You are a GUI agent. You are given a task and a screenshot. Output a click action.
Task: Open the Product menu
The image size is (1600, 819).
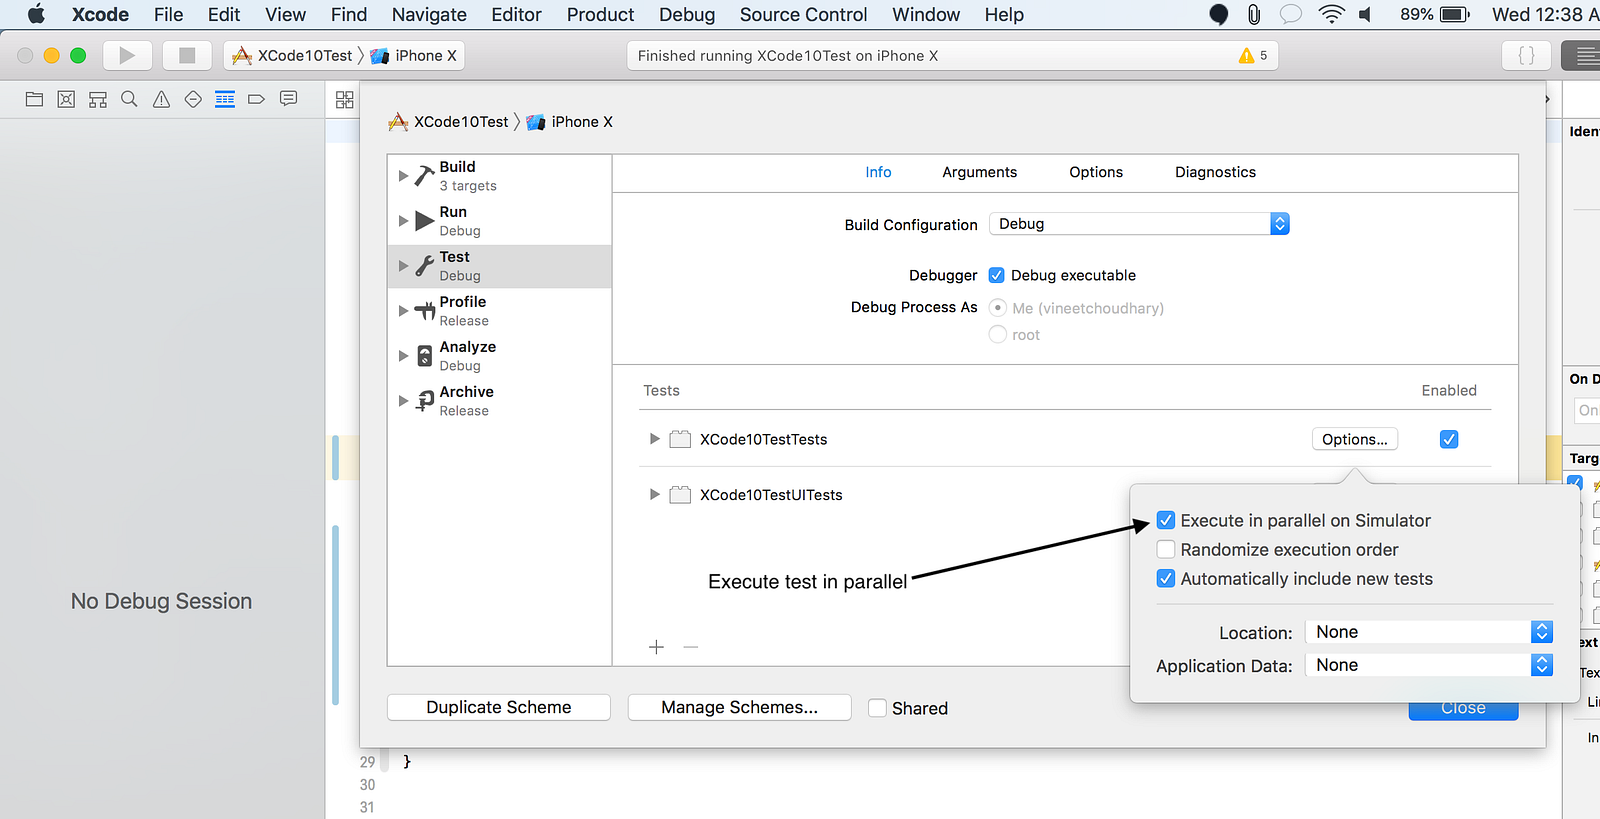(600, 14)
